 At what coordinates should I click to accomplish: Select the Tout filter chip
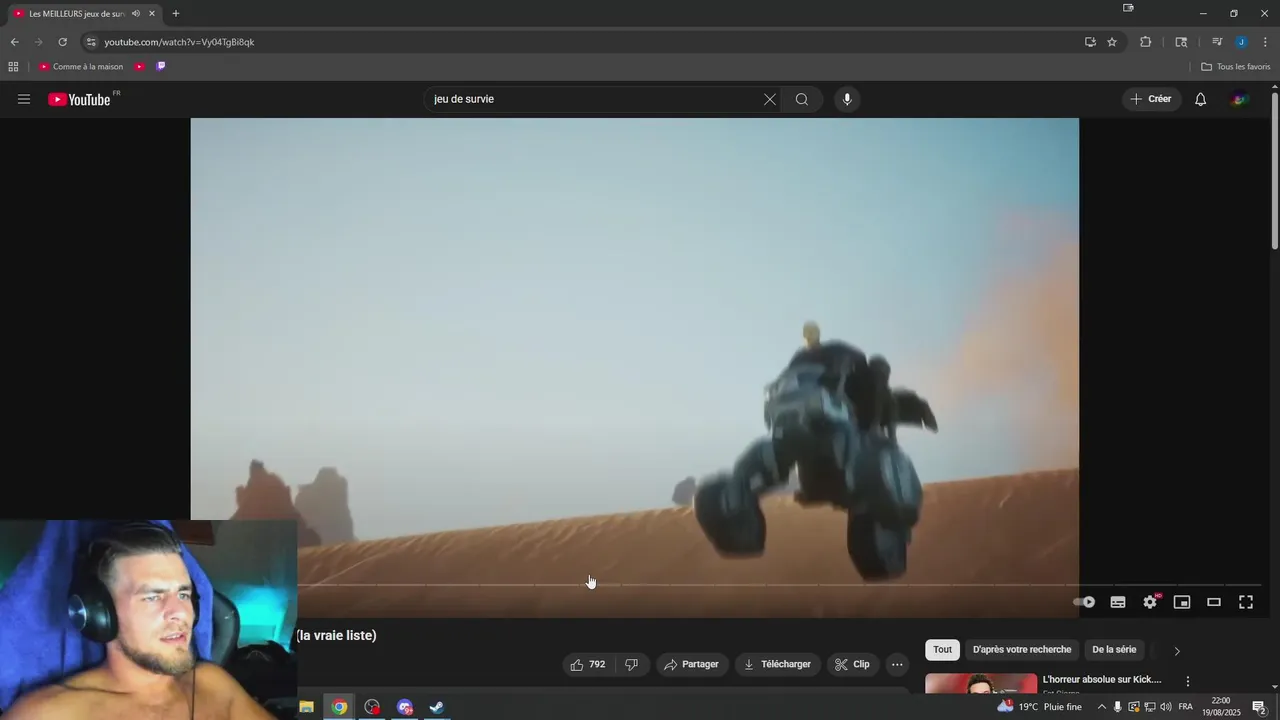pyautogui.click(x=942, y=650)
